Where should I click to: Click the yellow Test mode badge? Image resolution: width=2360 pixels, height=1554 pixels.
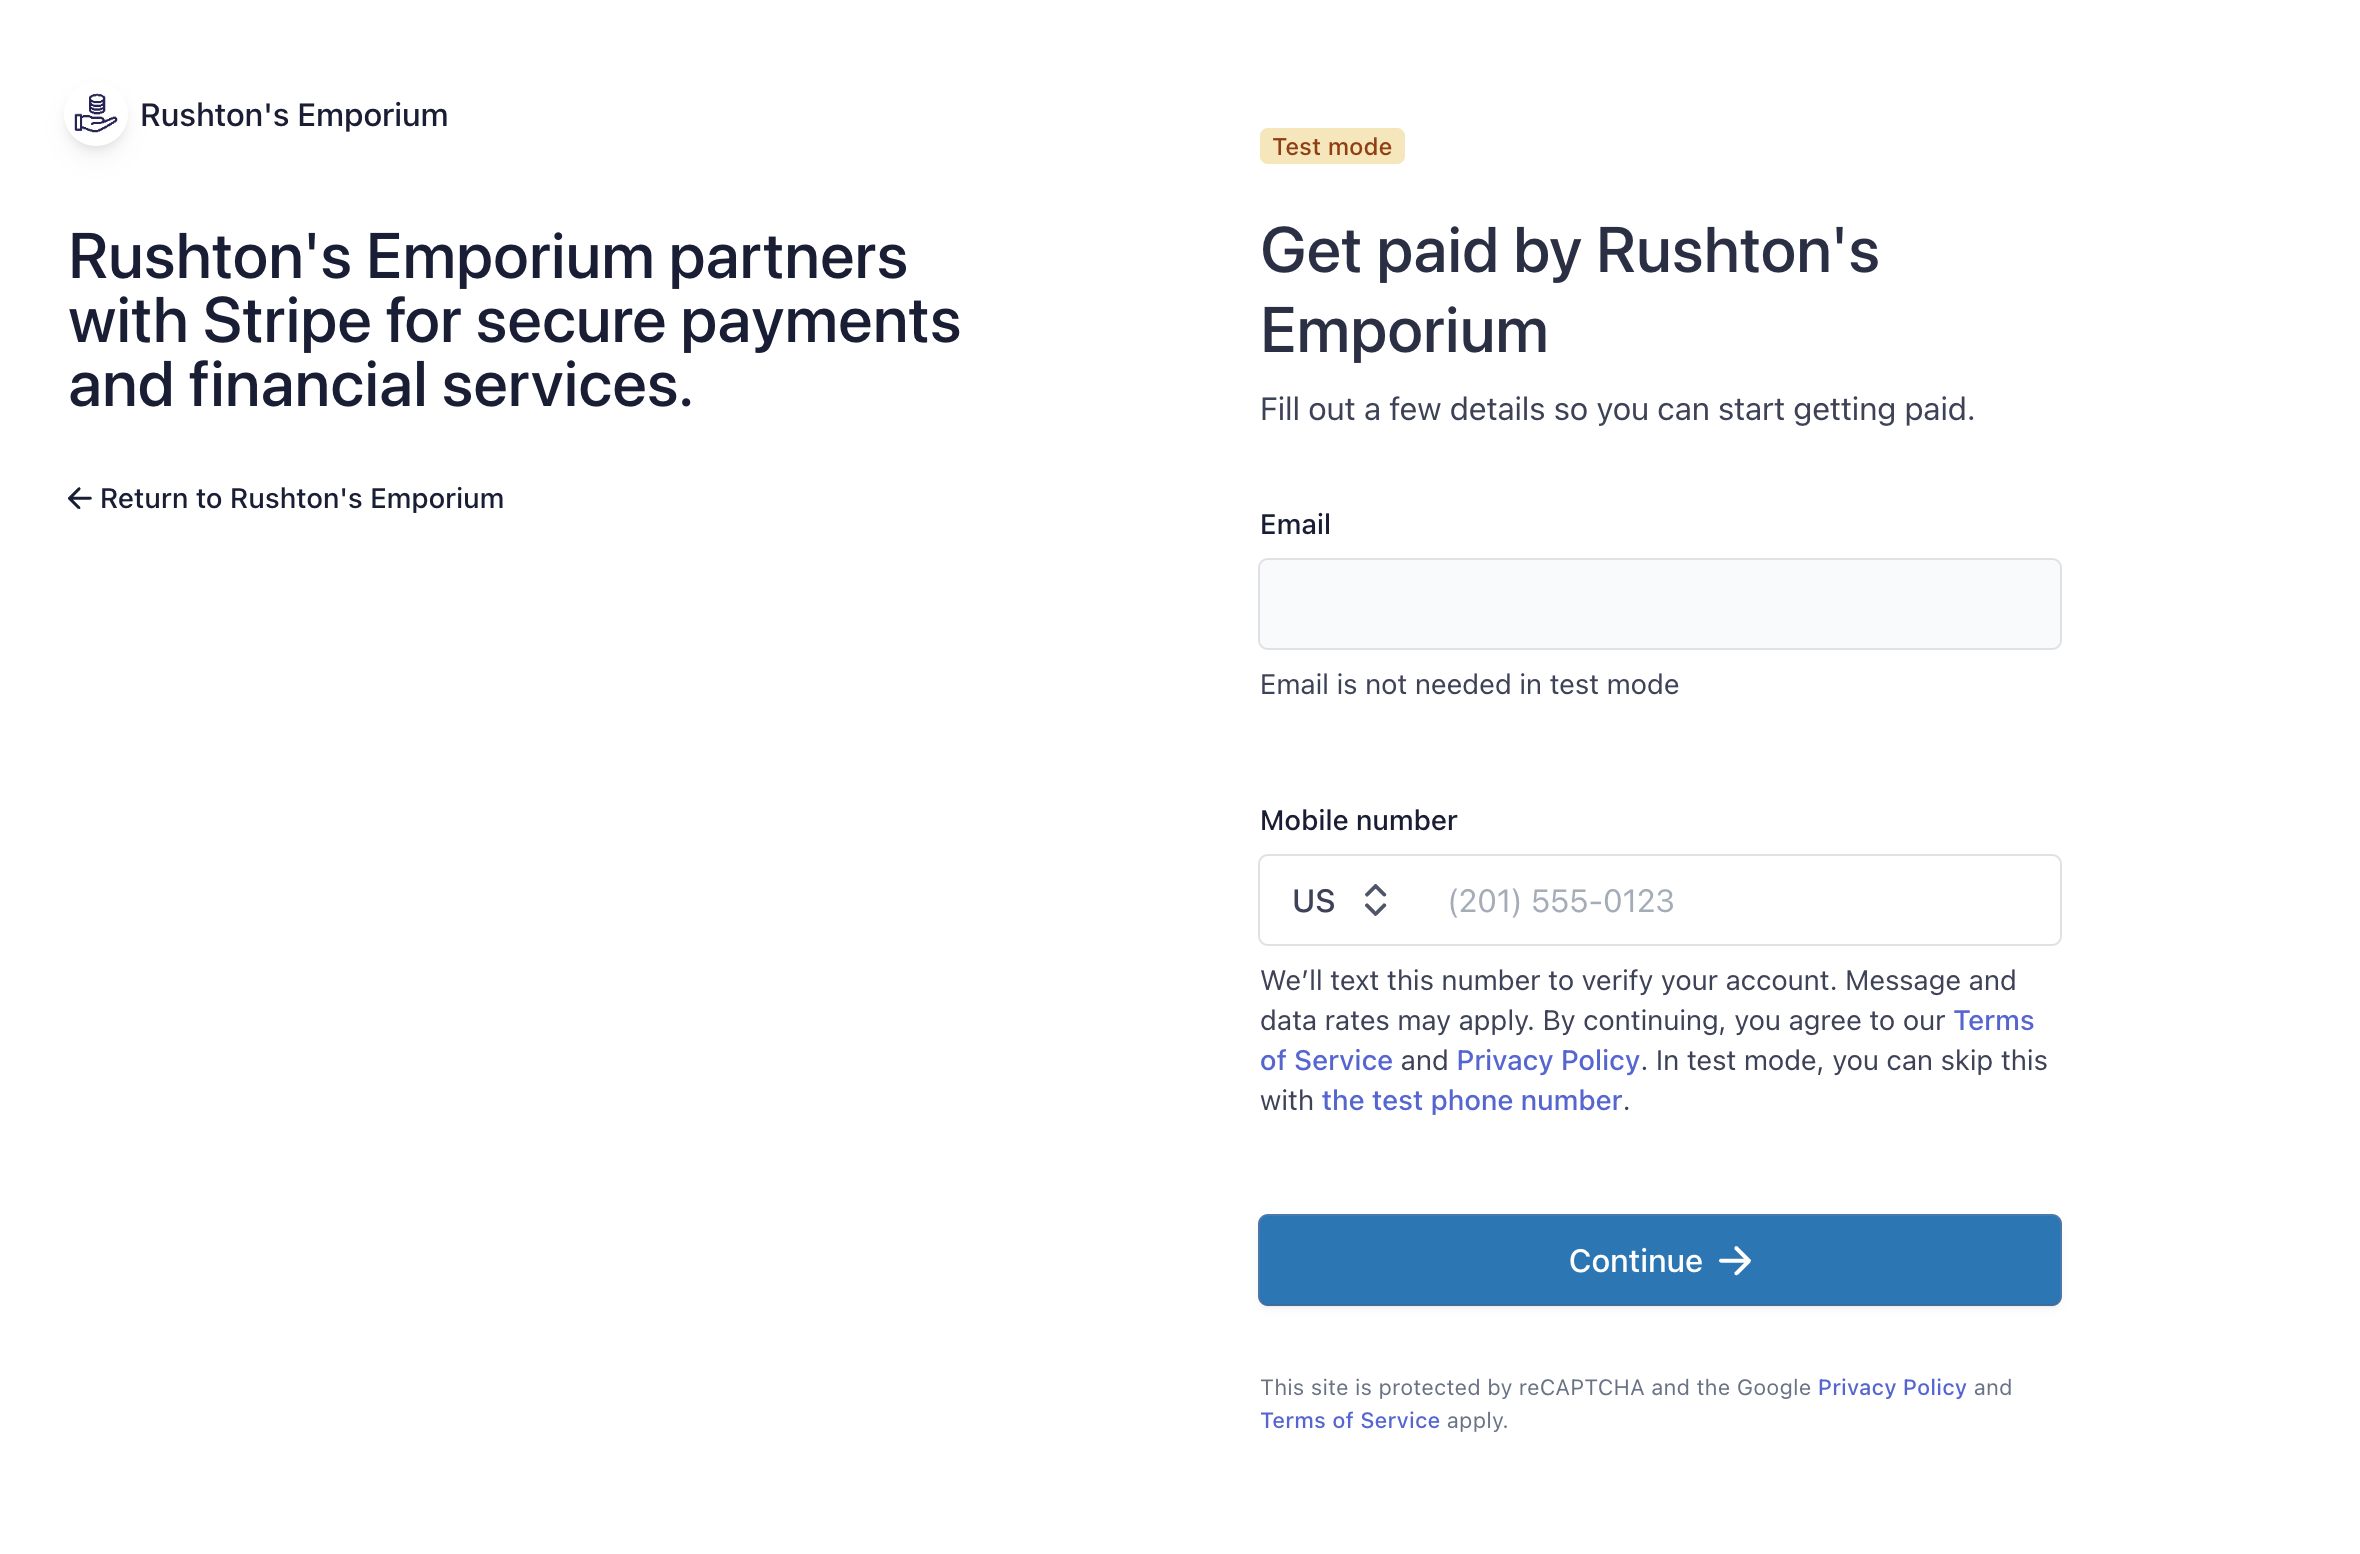click(x=1331, y=146)
